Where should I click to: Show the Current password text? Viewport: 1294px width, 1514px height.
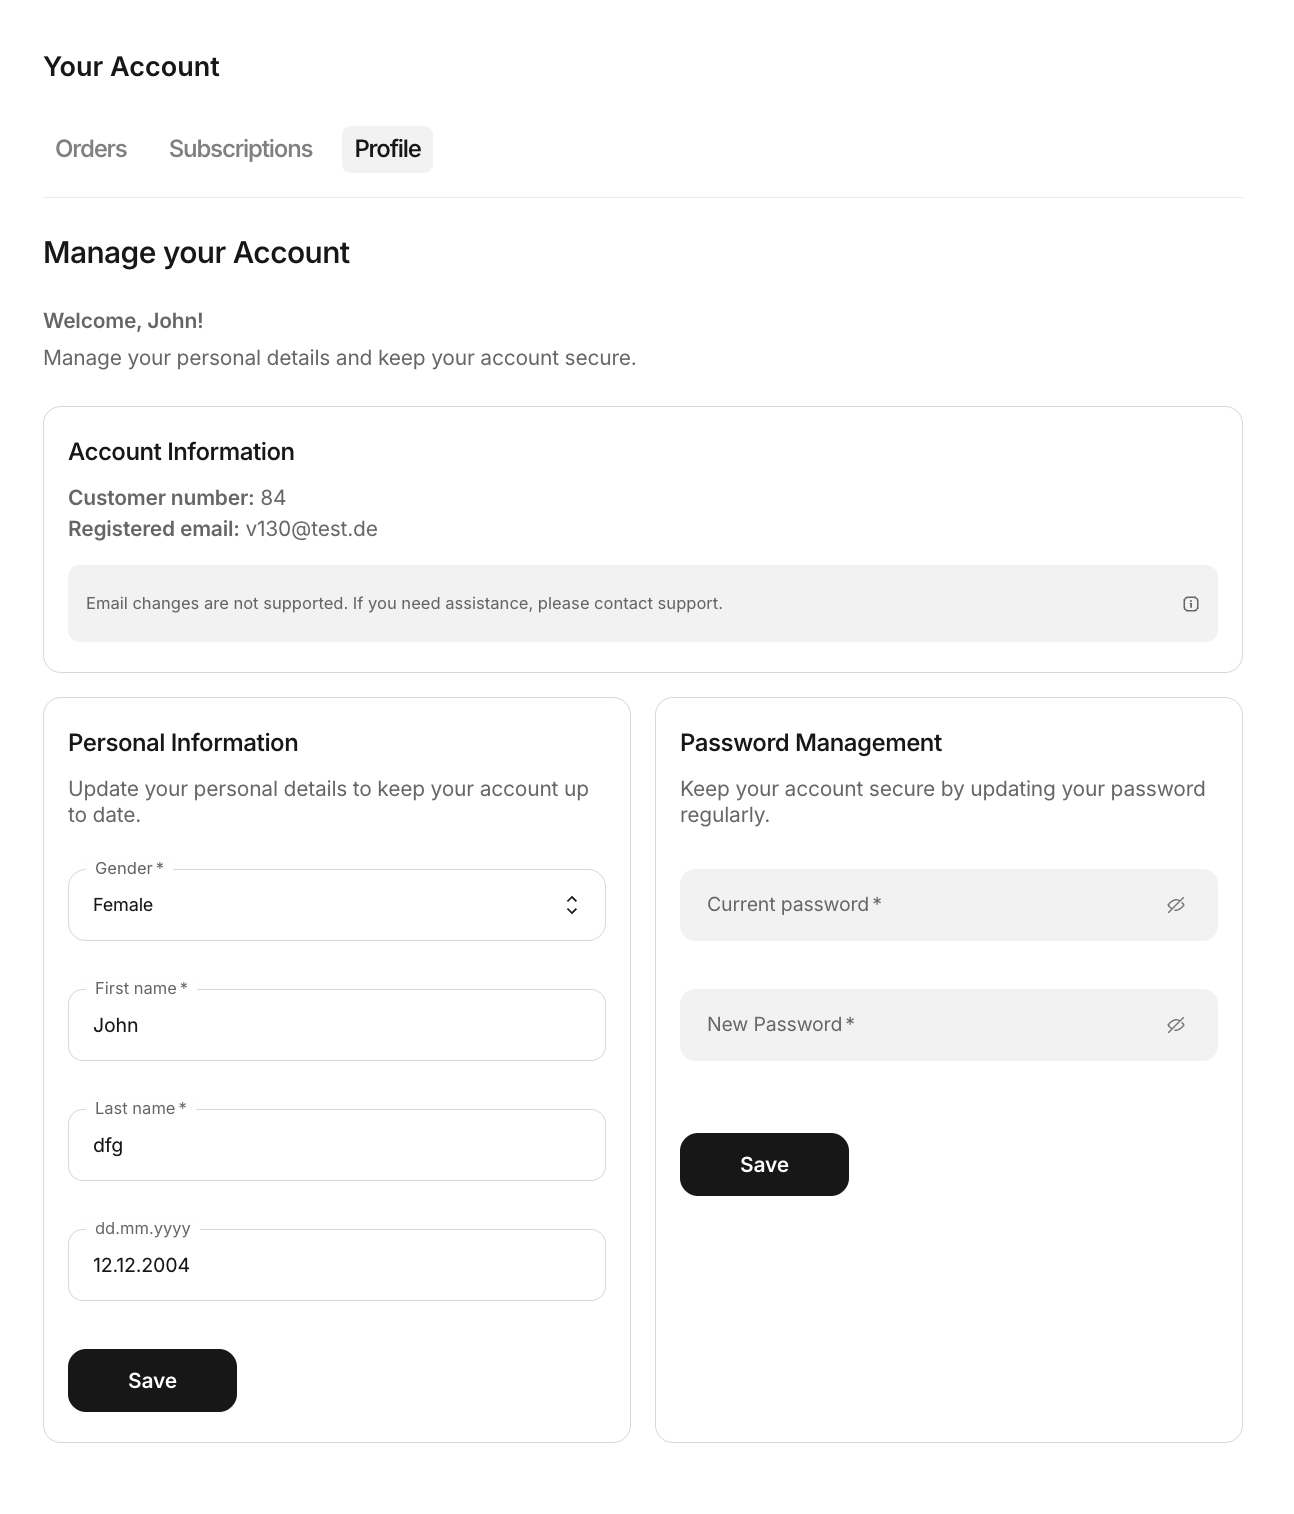(x=1175, y=905)
